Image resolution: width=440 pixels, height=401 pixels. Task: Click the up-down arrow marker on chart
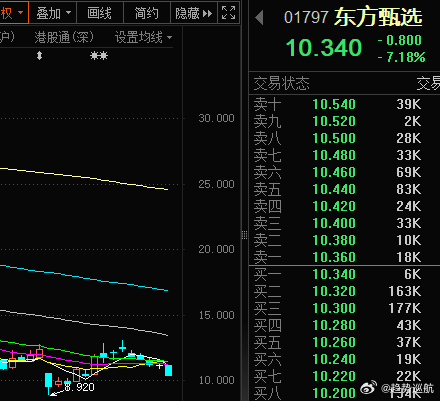tap(39, 55)
